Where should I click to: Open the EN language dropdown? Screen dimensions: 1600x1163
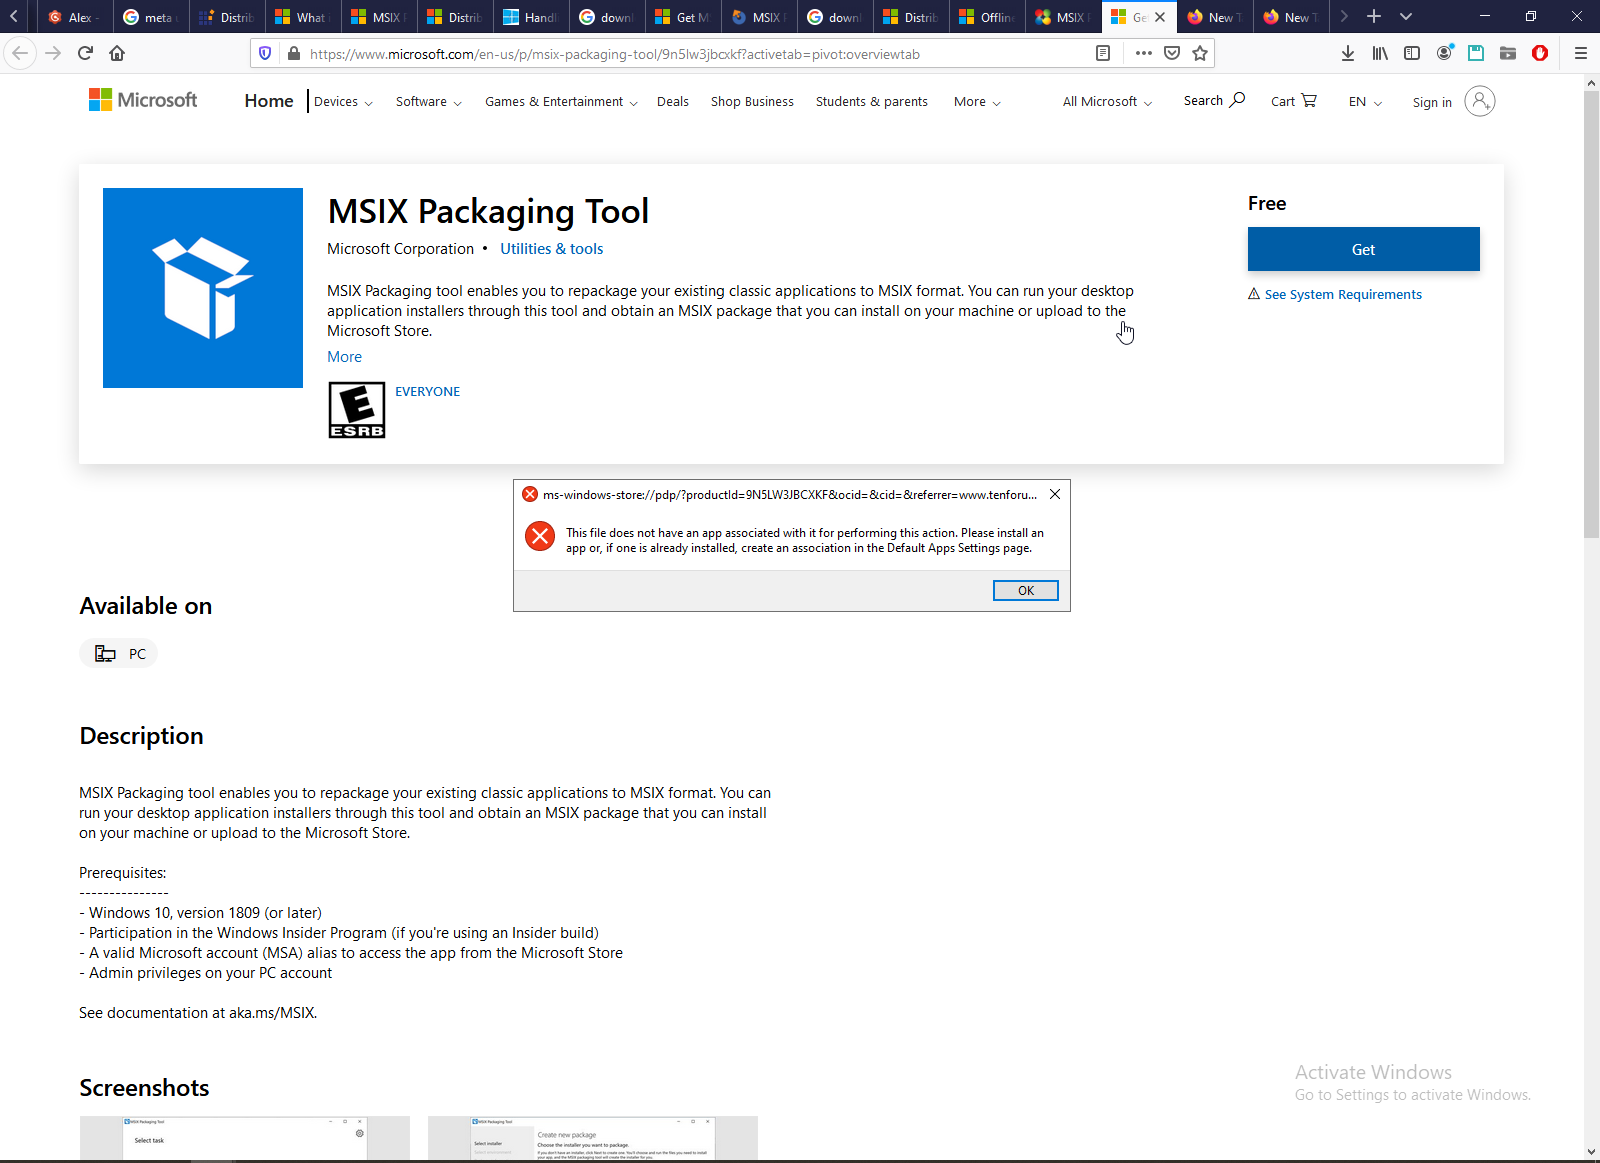pyautogui.click(x=1365, y=102)
